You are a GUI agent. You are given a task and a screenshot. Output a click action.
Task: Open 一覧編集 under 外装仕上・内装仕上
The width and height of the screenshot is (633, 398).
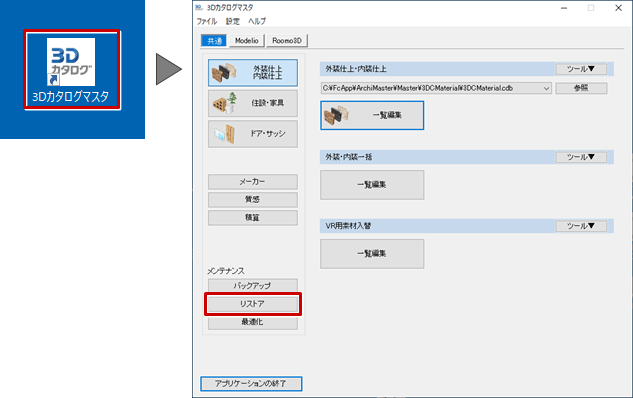pos(372,115)
